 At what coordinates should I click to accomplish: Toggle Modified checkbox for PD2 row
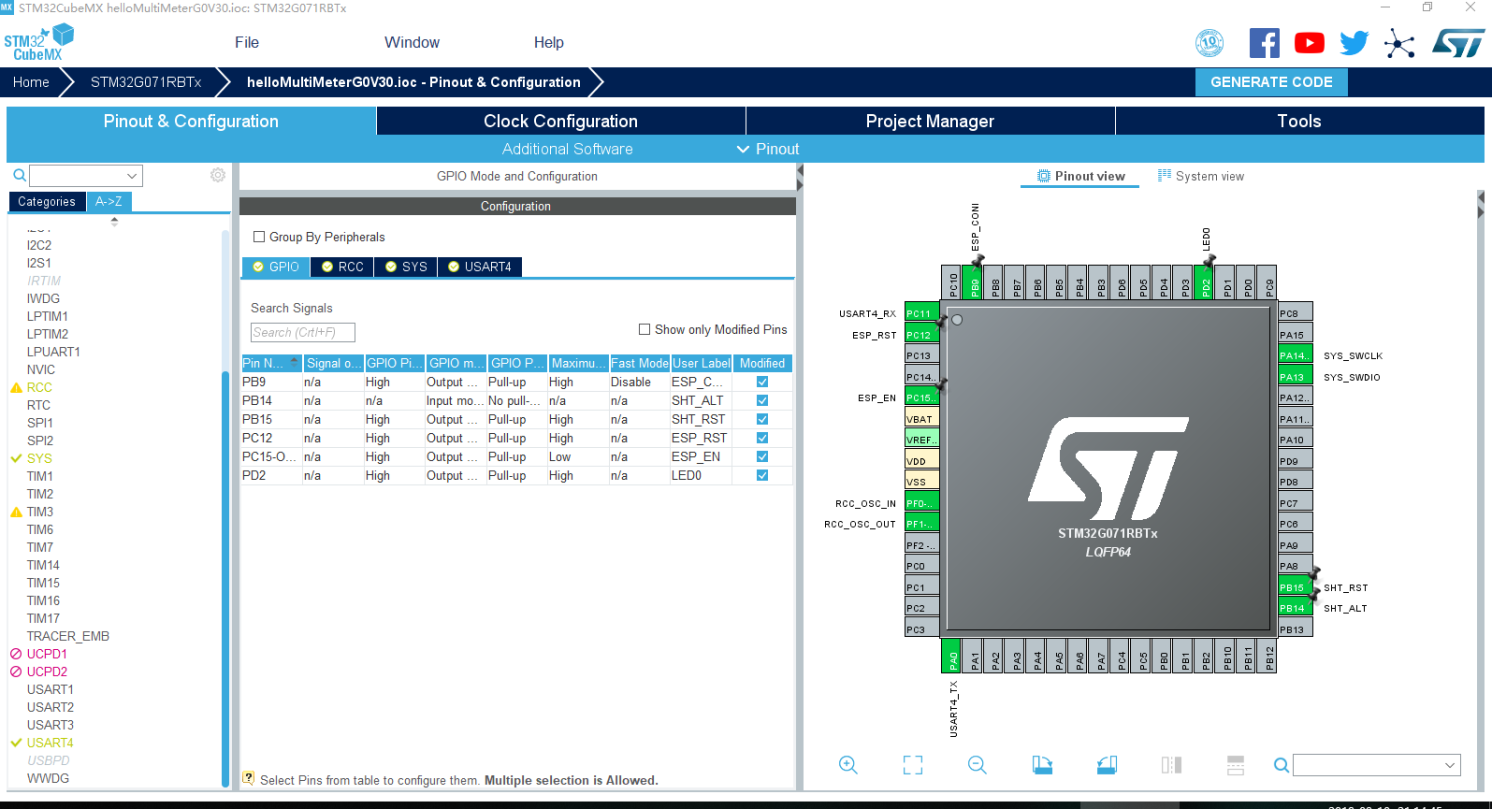click(x=762, y=475)
